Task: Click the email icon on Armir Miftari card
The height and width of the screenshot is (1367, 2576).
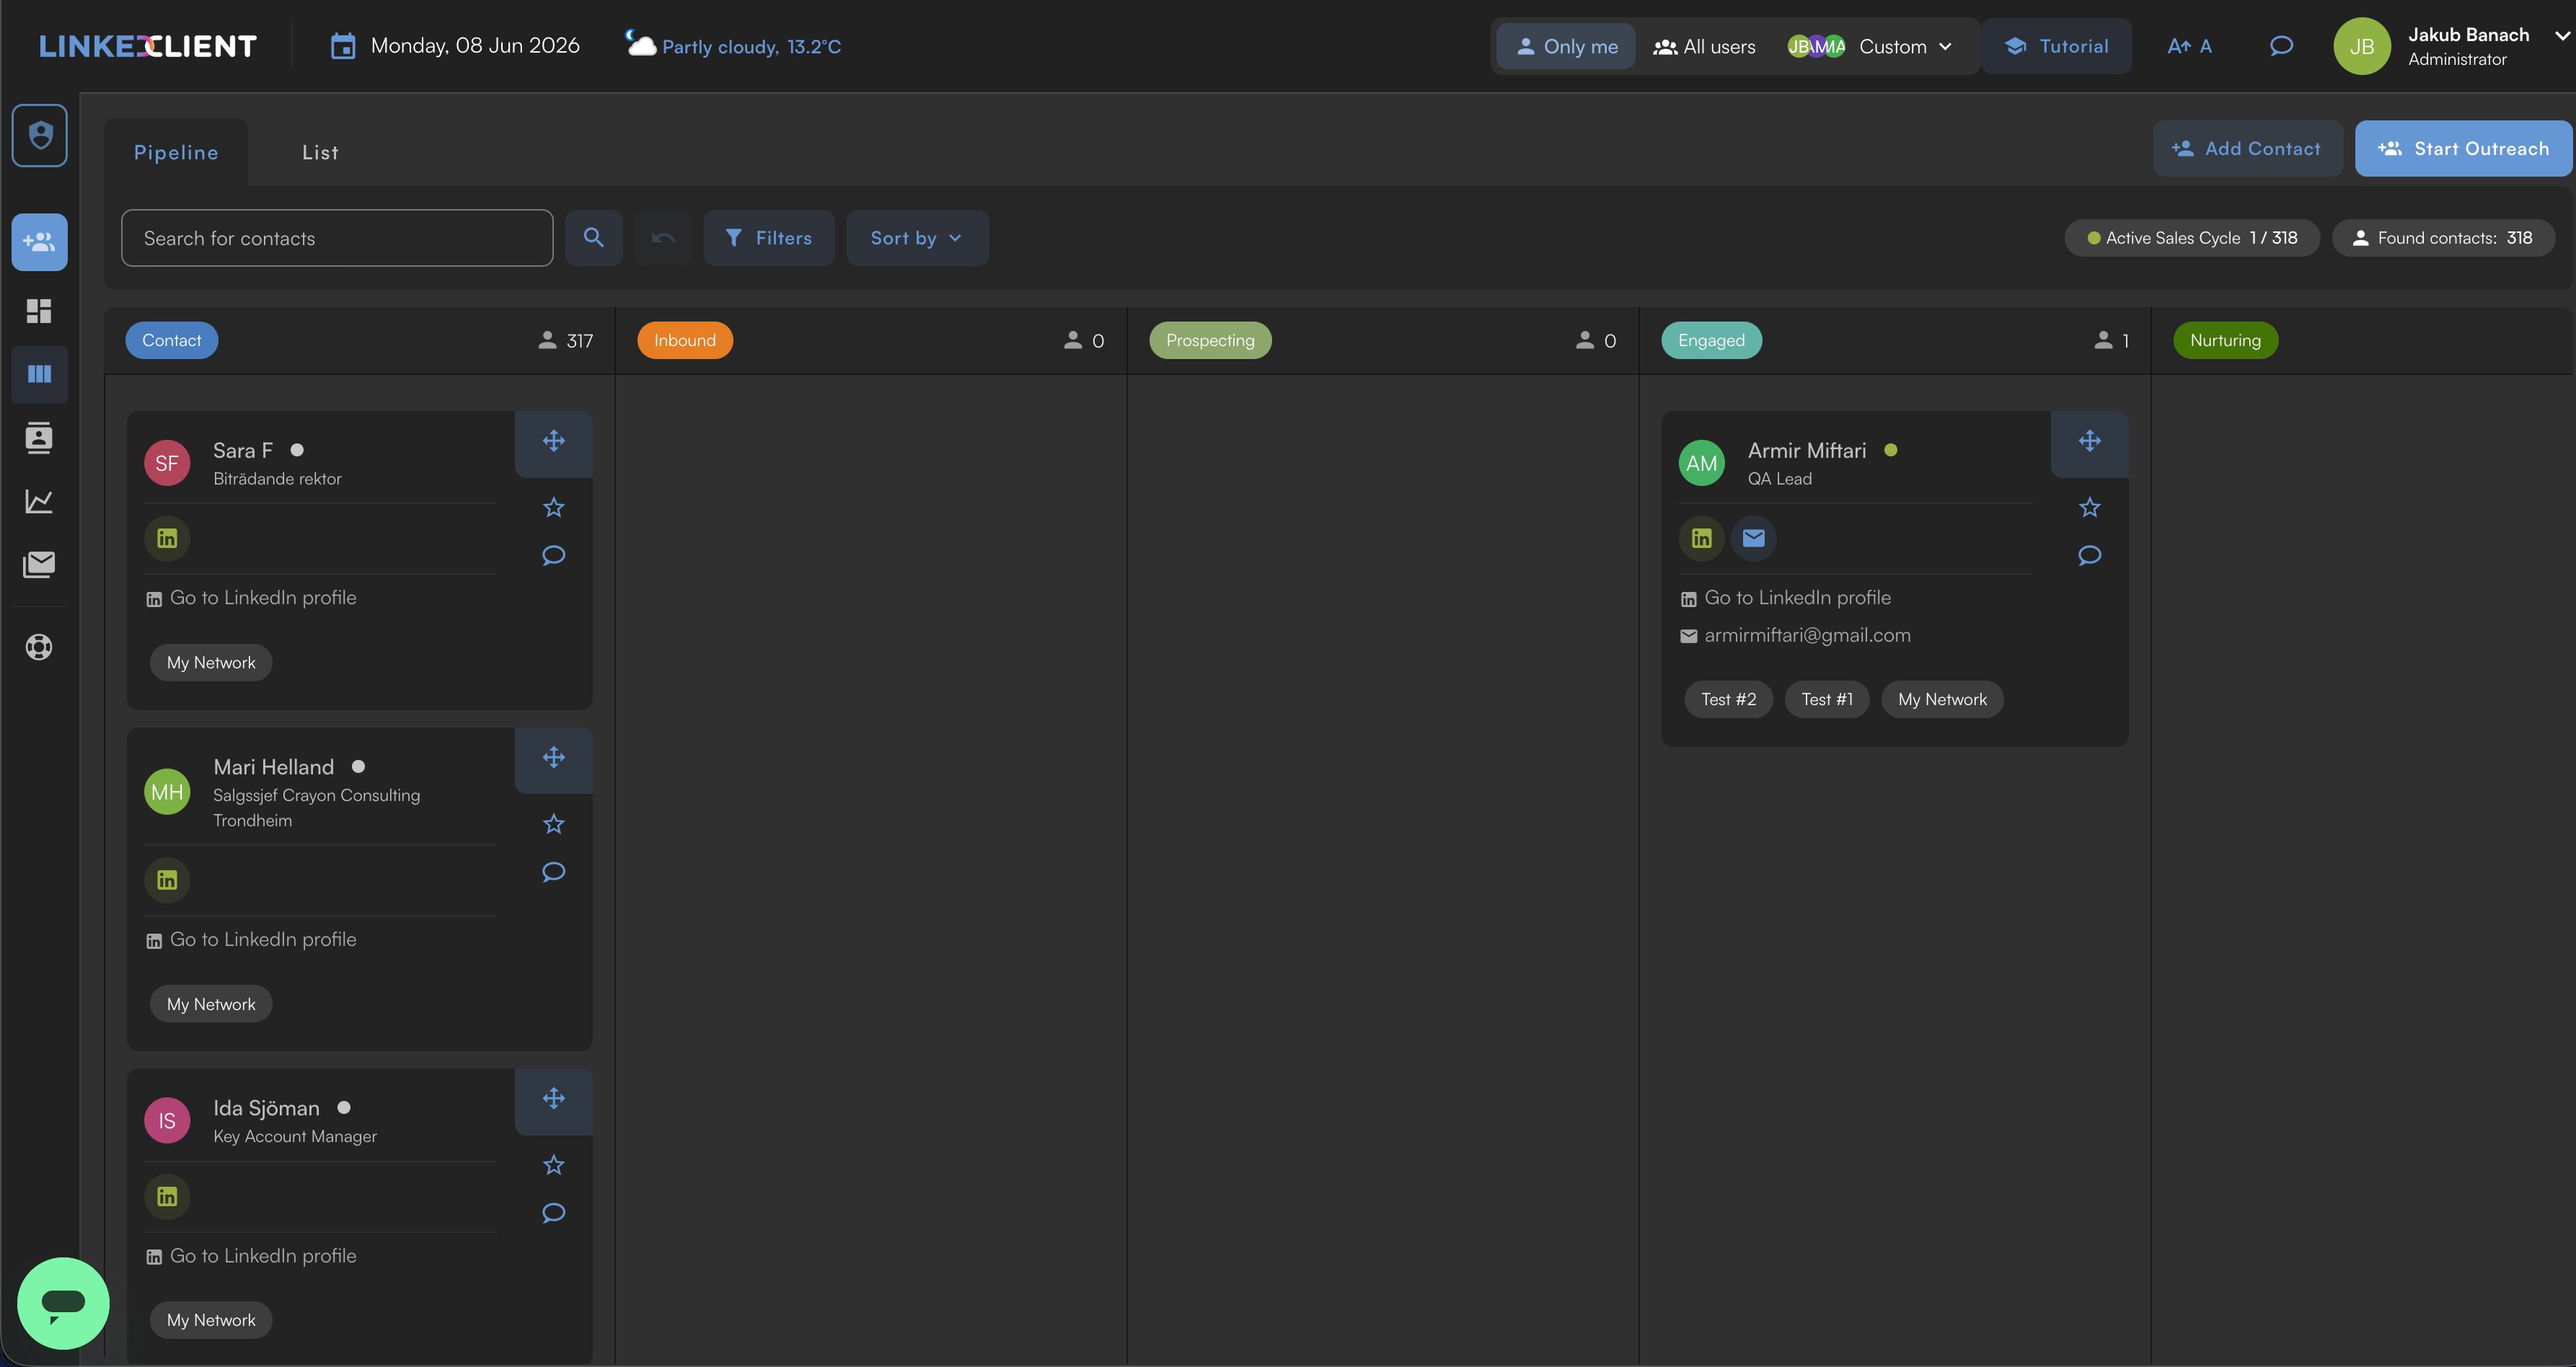Action: pos(1754,538)
